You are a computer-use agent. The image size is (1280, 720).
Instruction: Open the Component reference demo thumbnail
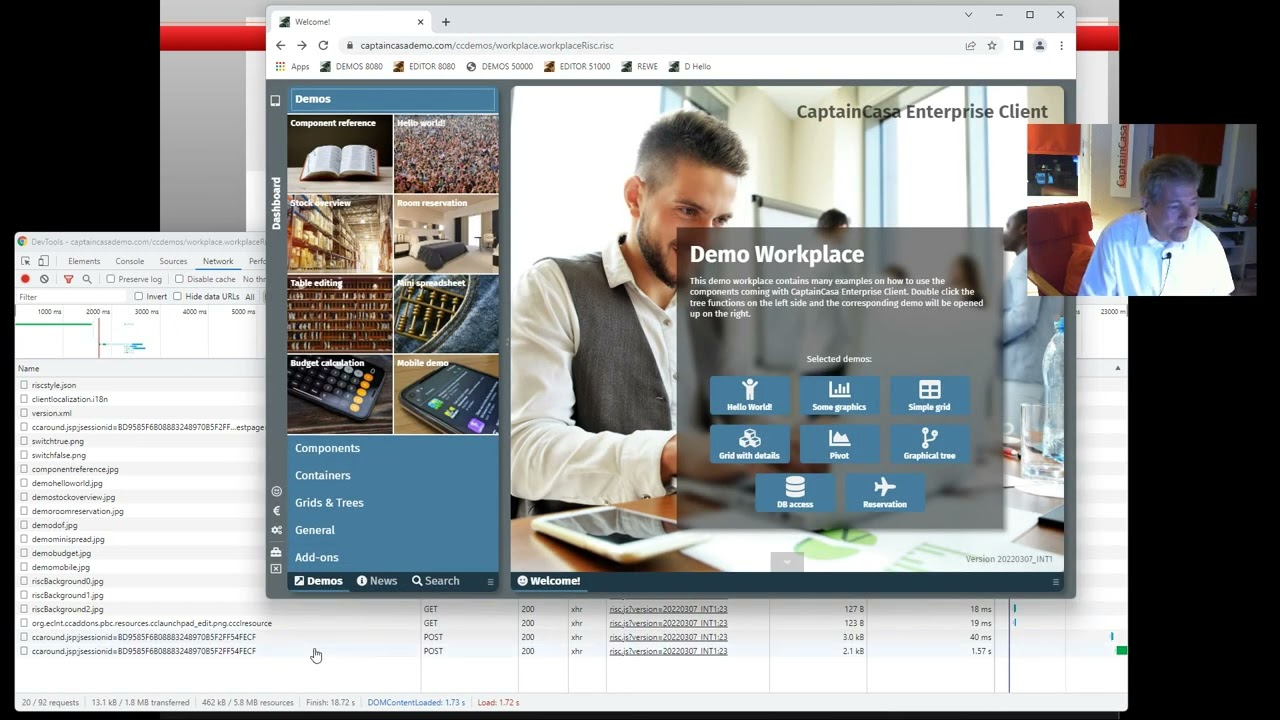click(340, 154)
